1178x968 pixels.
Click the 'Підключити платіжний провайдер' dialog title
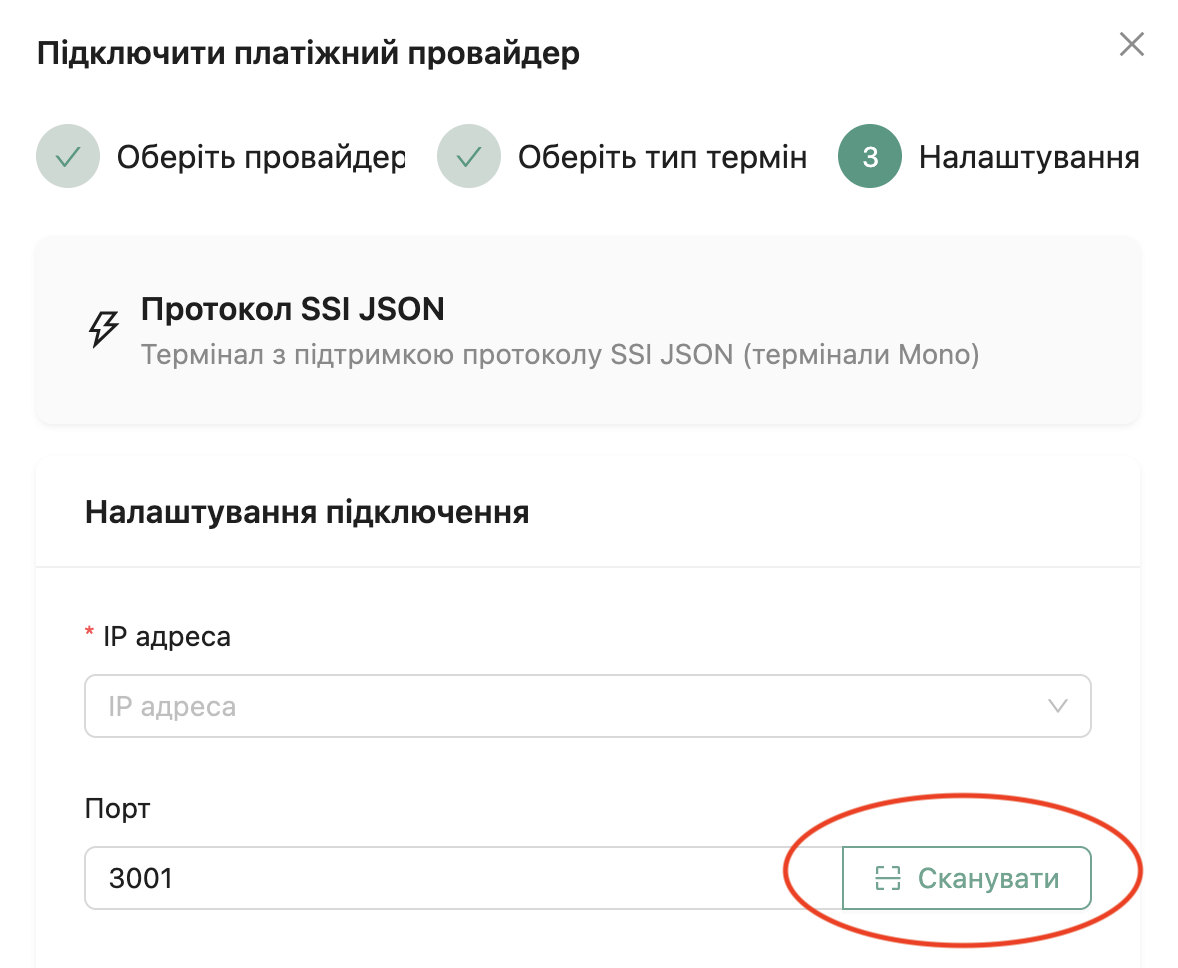(x=308, y=53)
